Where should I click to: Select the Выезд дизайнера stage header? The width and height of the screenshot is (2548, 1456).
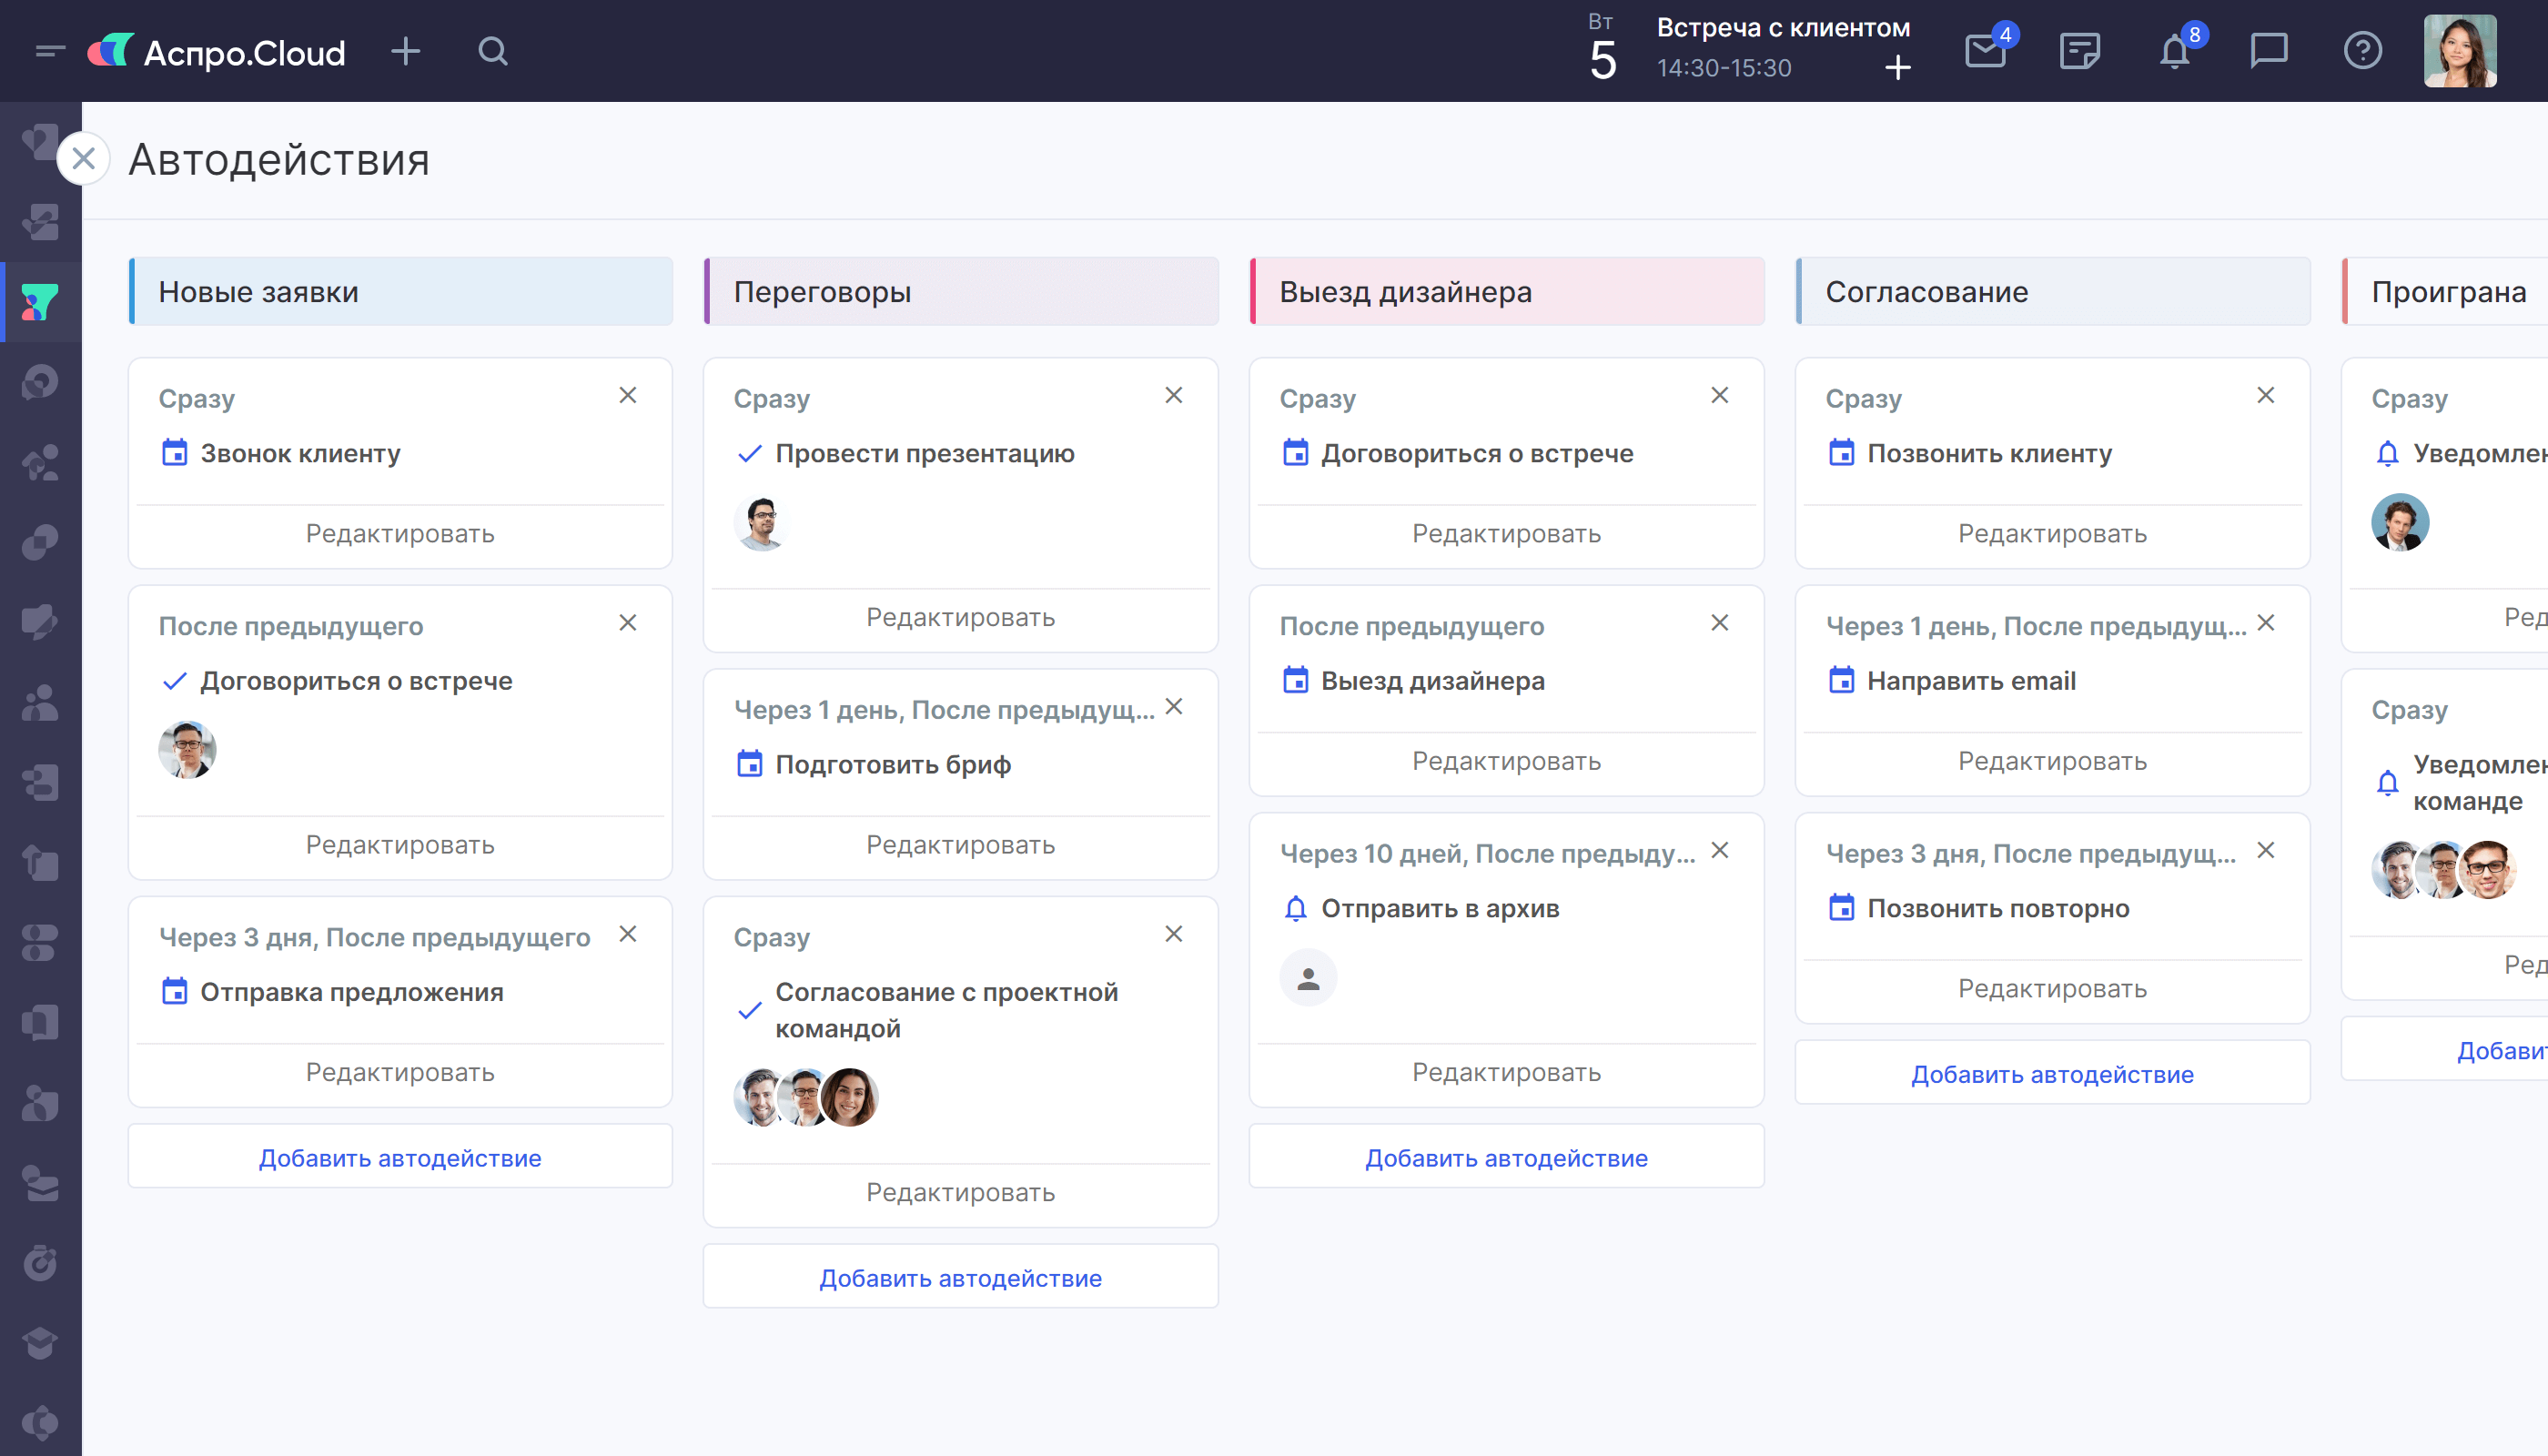pyautogui.click(x=1506, y=291)
